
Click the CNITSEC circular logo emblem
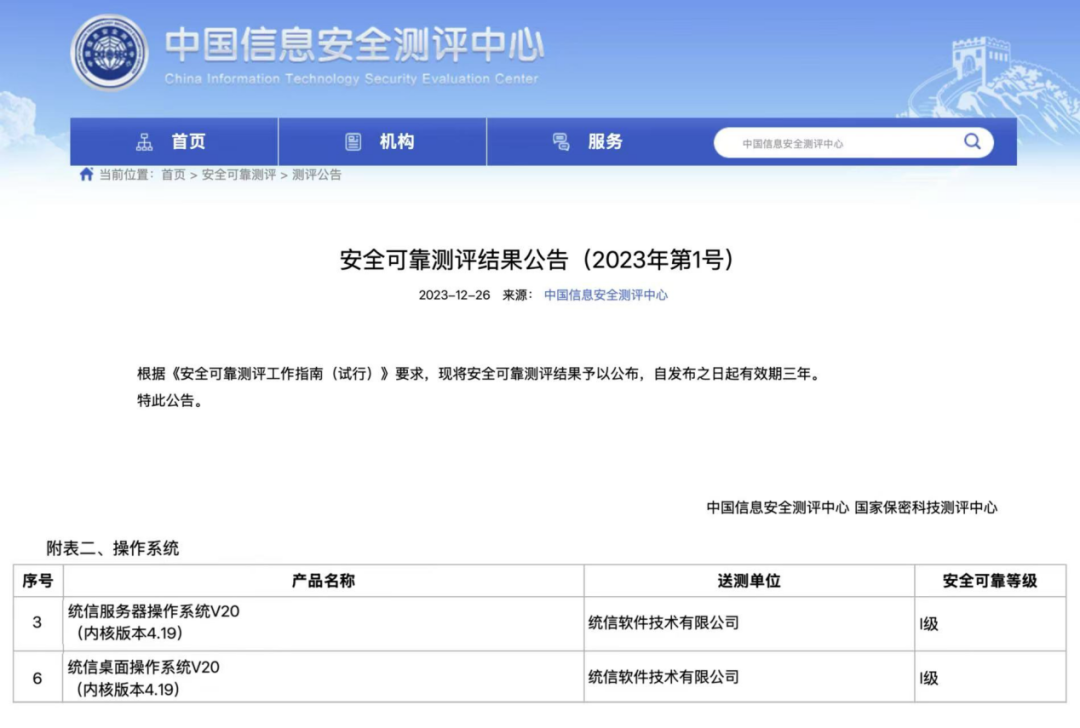pos(109,52)
